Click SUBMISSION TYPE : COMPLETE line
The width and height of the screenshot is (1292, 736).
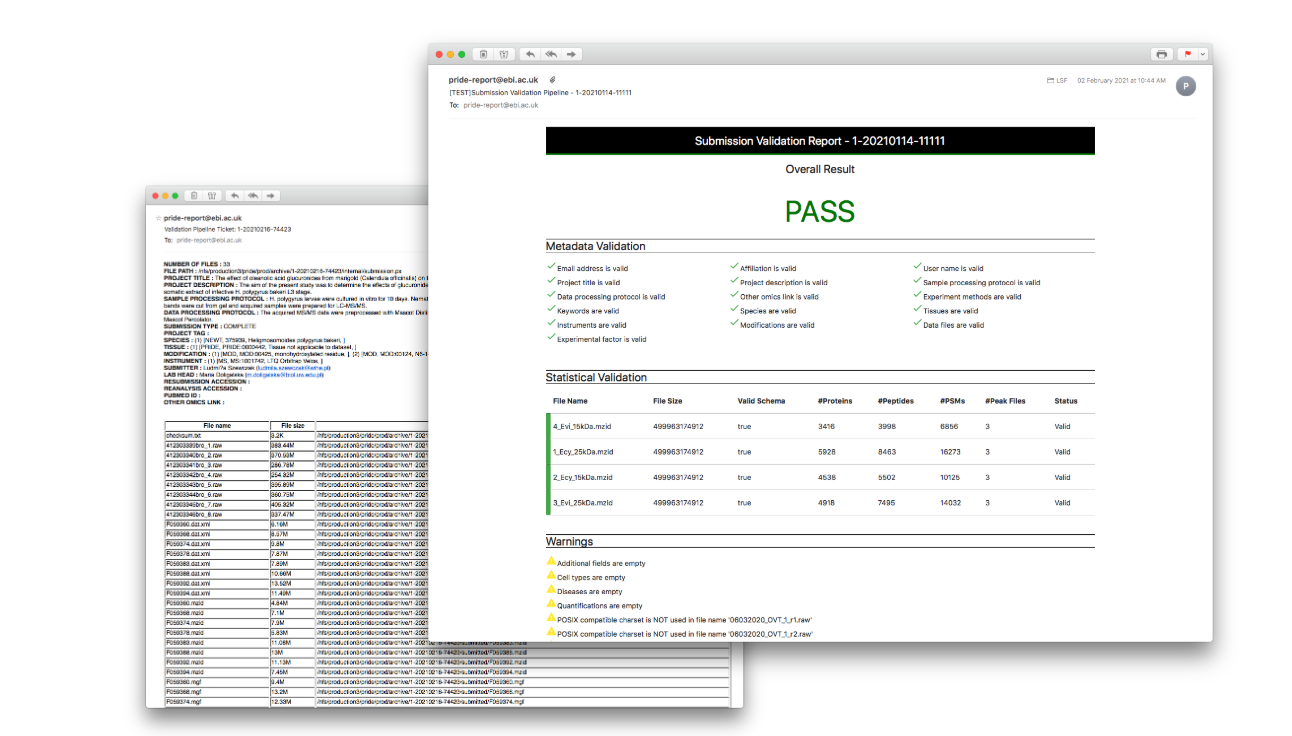210,326
